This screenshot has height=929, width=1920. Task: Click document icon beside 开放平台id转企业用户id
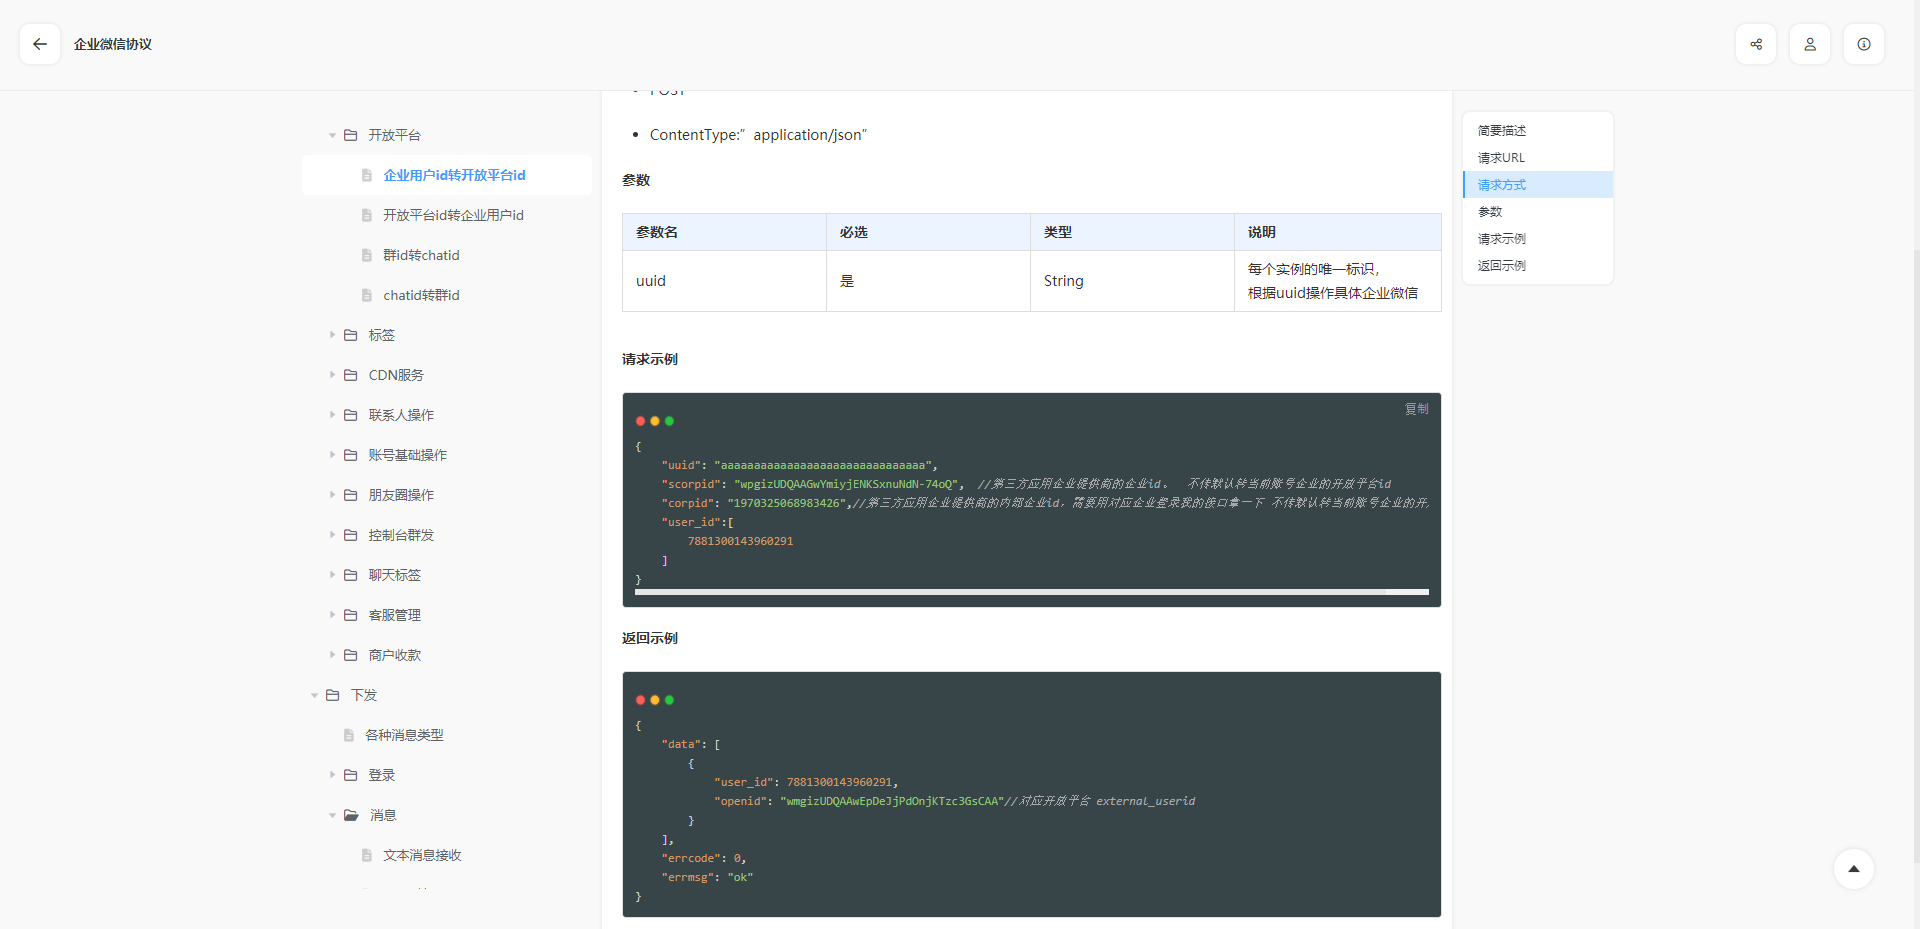tap(367, 215)
